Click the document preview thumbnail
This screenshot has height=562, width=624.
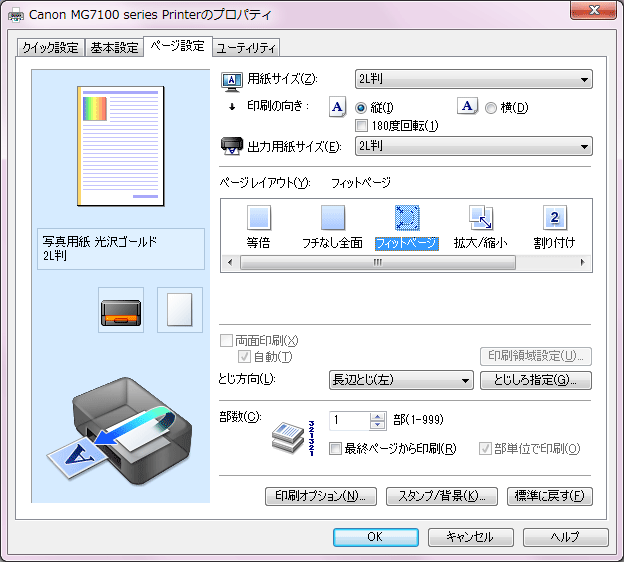pos(121,146)
